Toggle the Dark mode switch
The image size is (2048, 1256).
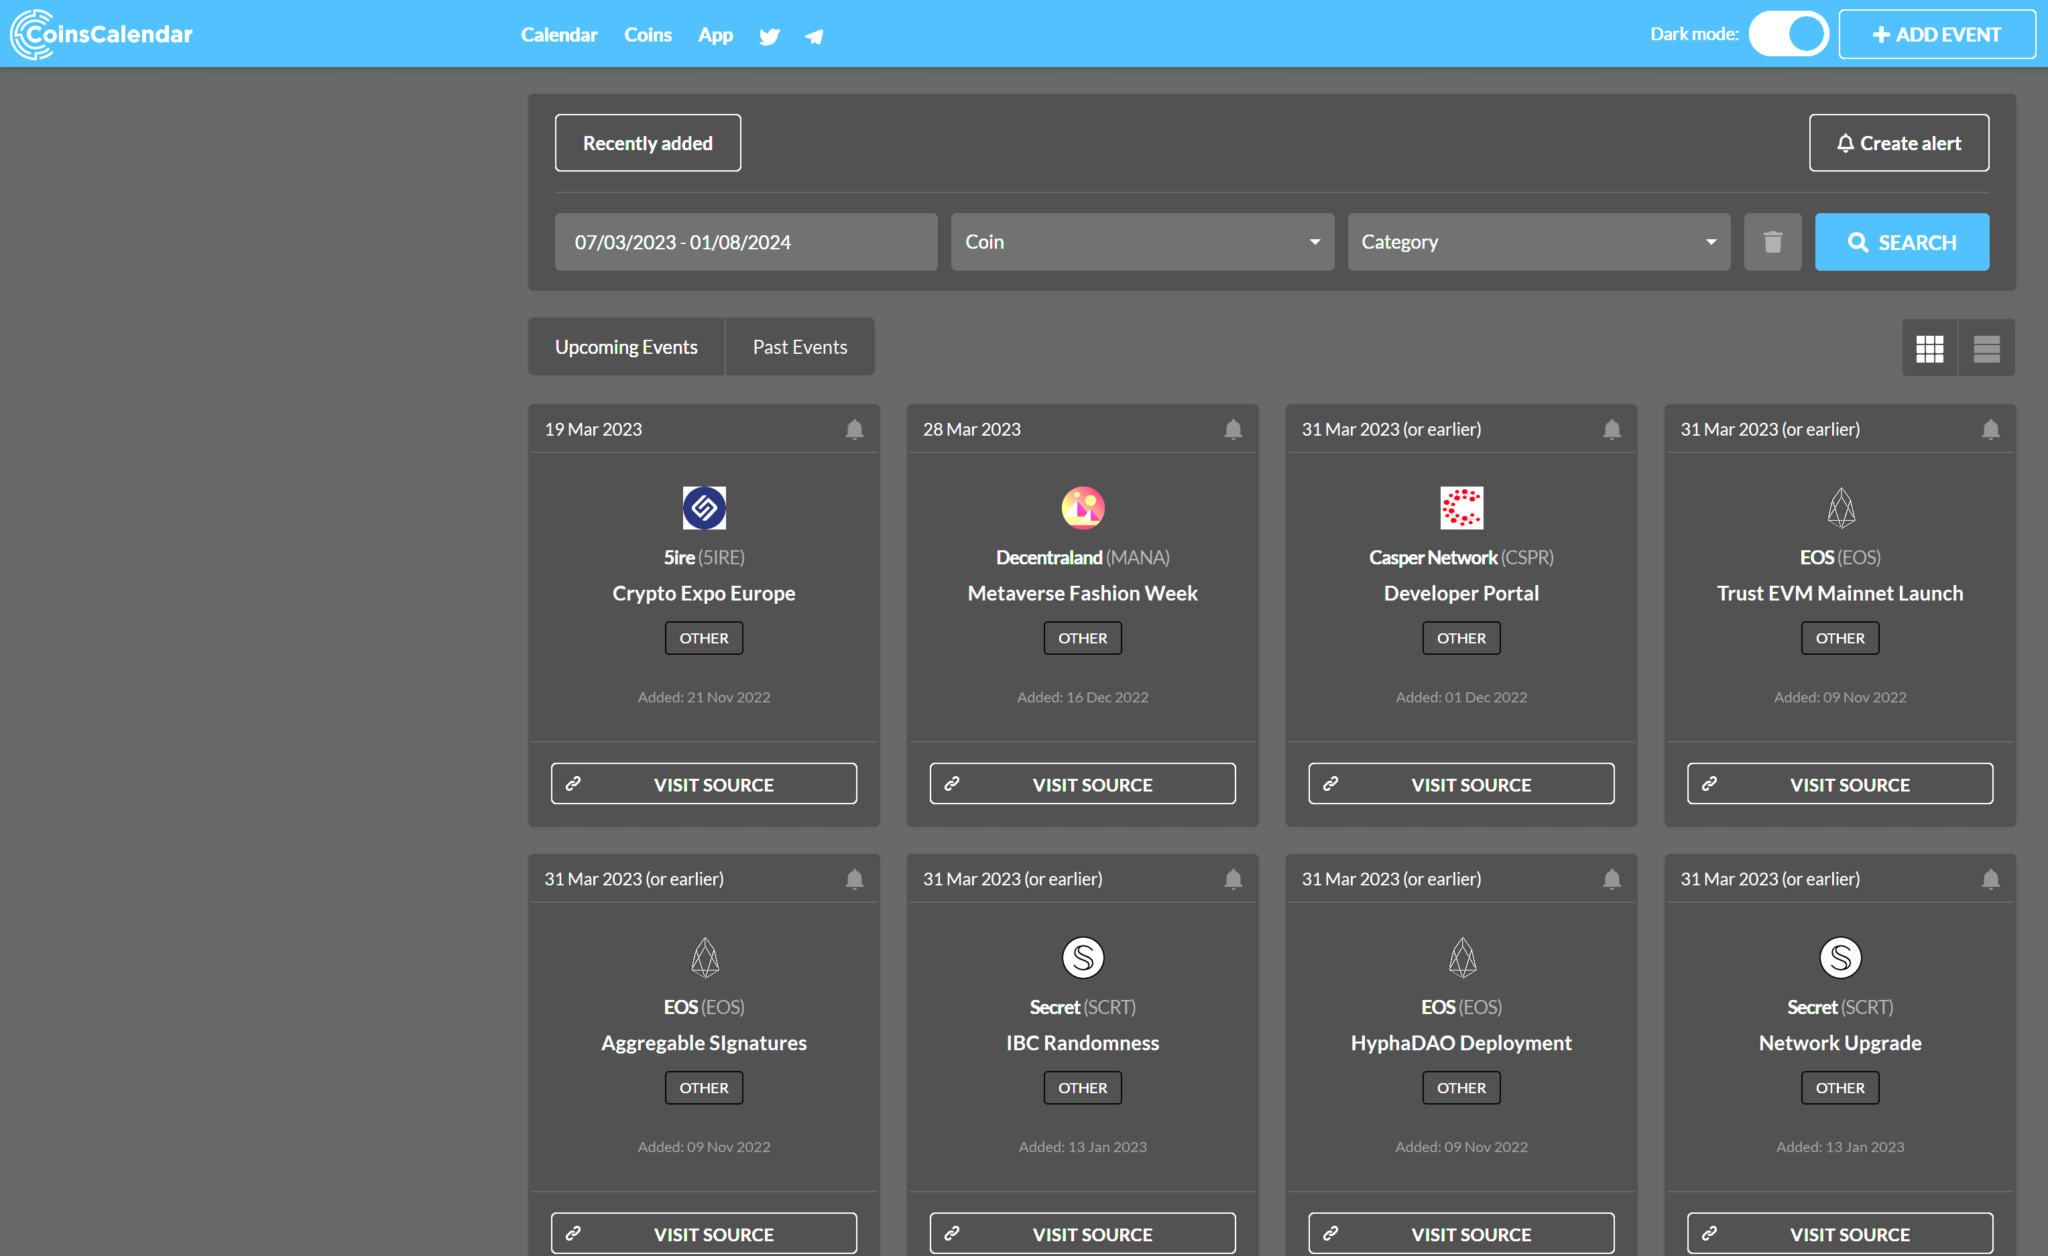click(1789, 34)
